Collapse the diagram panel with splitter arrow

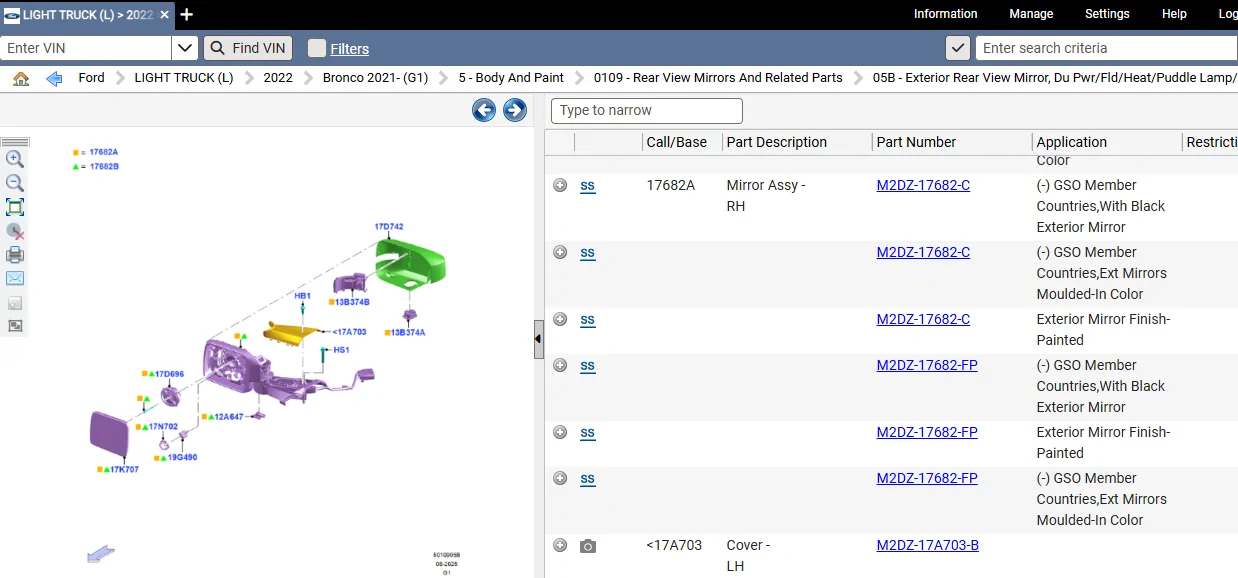pyautogui.click(x=538, y=339)
